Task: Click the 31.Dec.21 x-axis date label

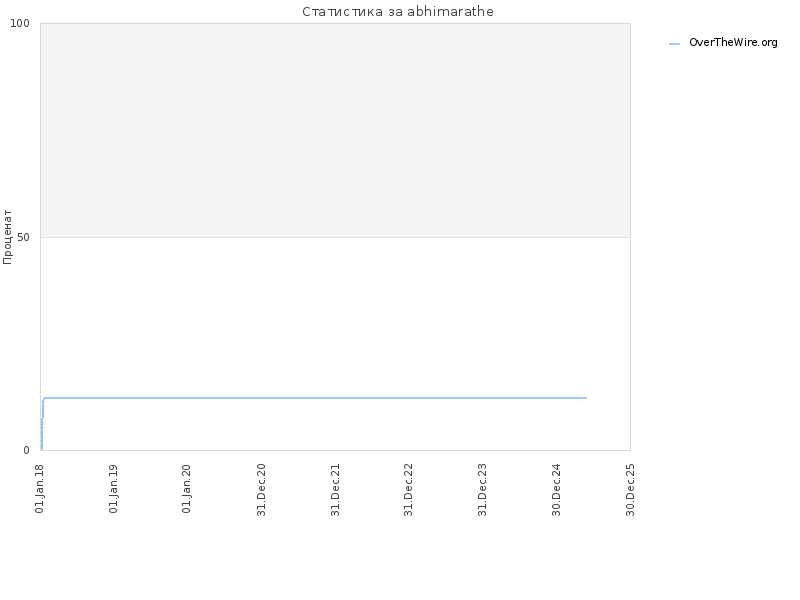Action: 335,490
